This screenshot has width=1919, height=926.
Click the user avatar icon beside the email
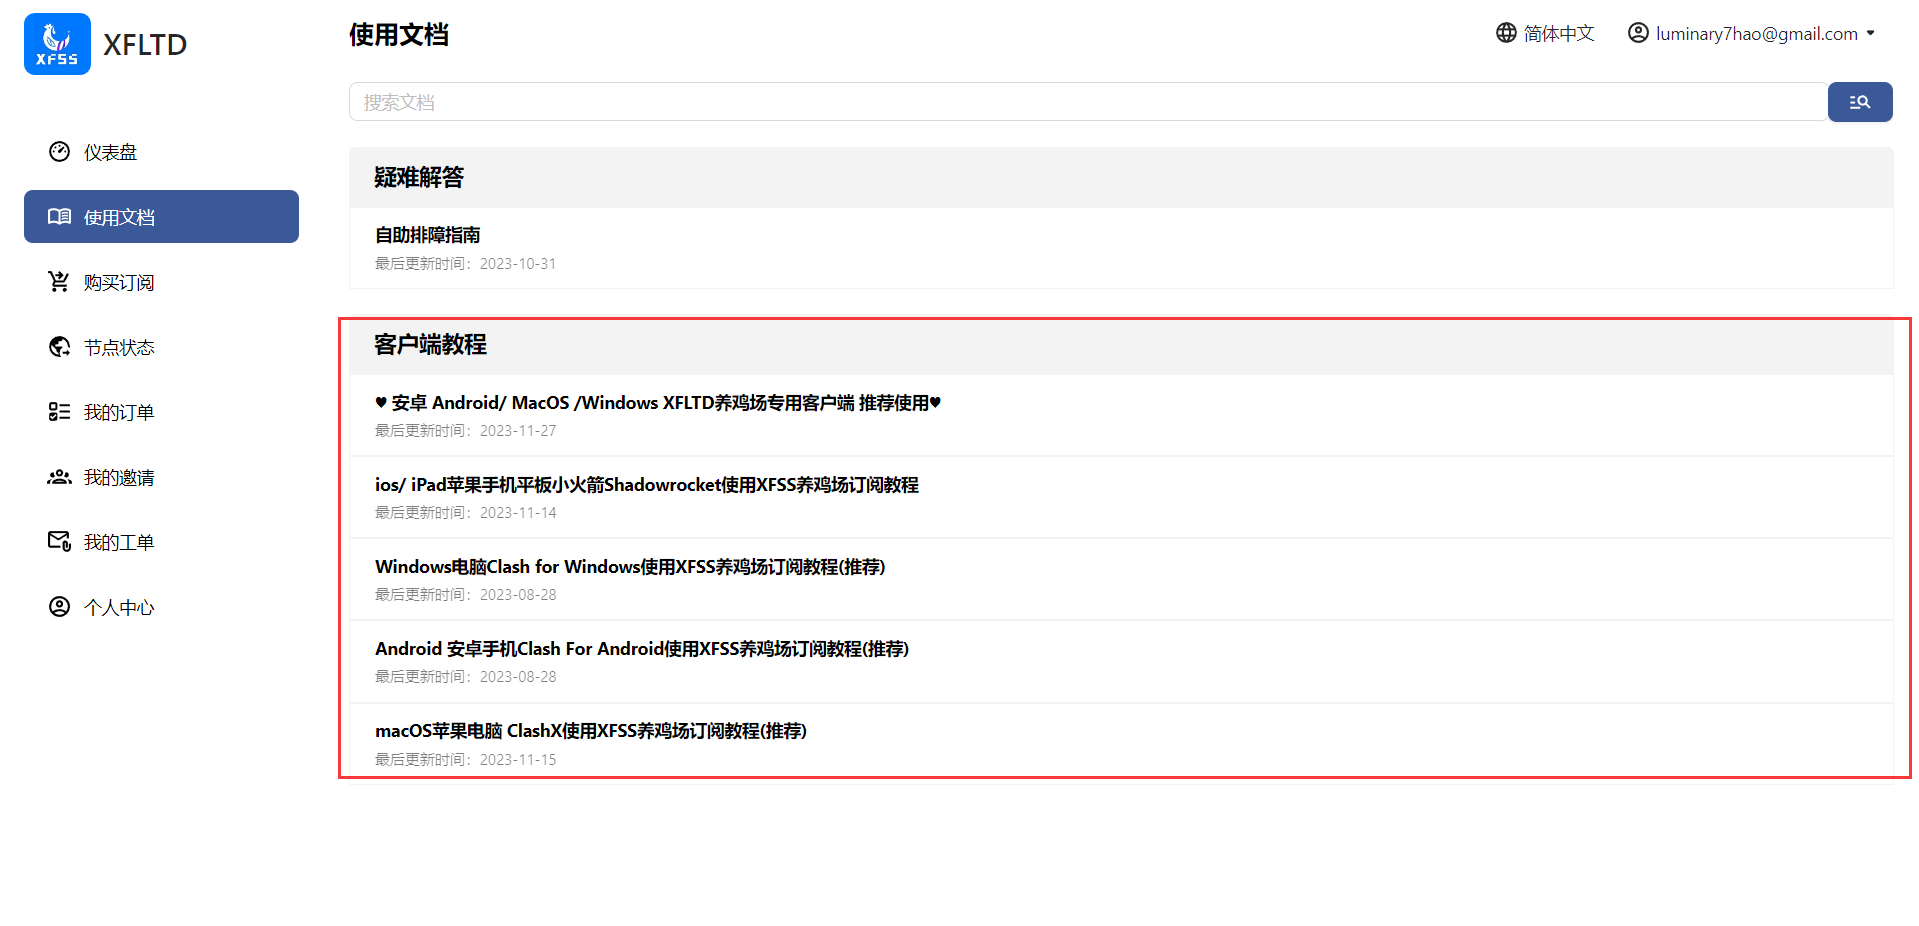tap(1638, 33)
